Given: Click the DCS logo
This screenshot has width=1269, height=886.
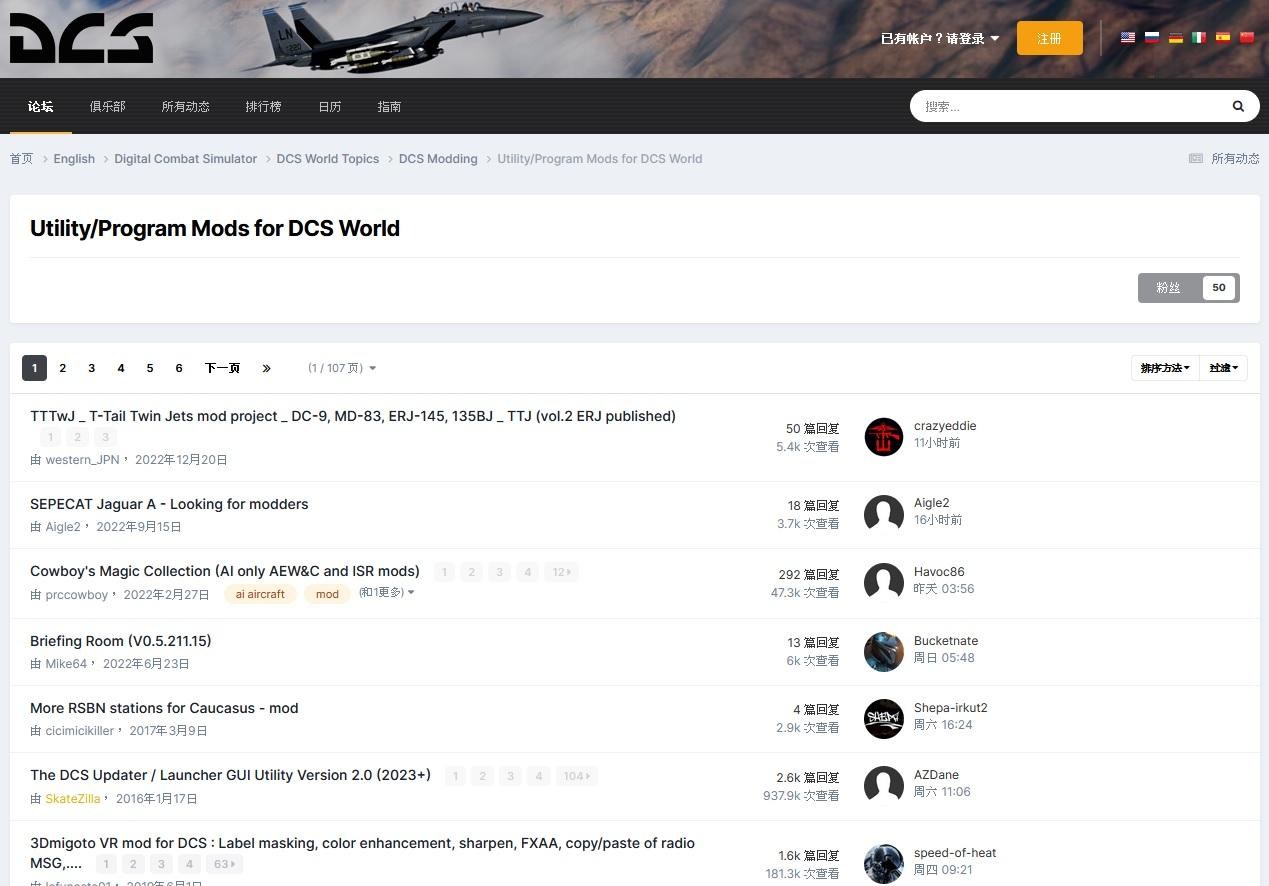Looking at the screenshot, I should tap(81, 38).
